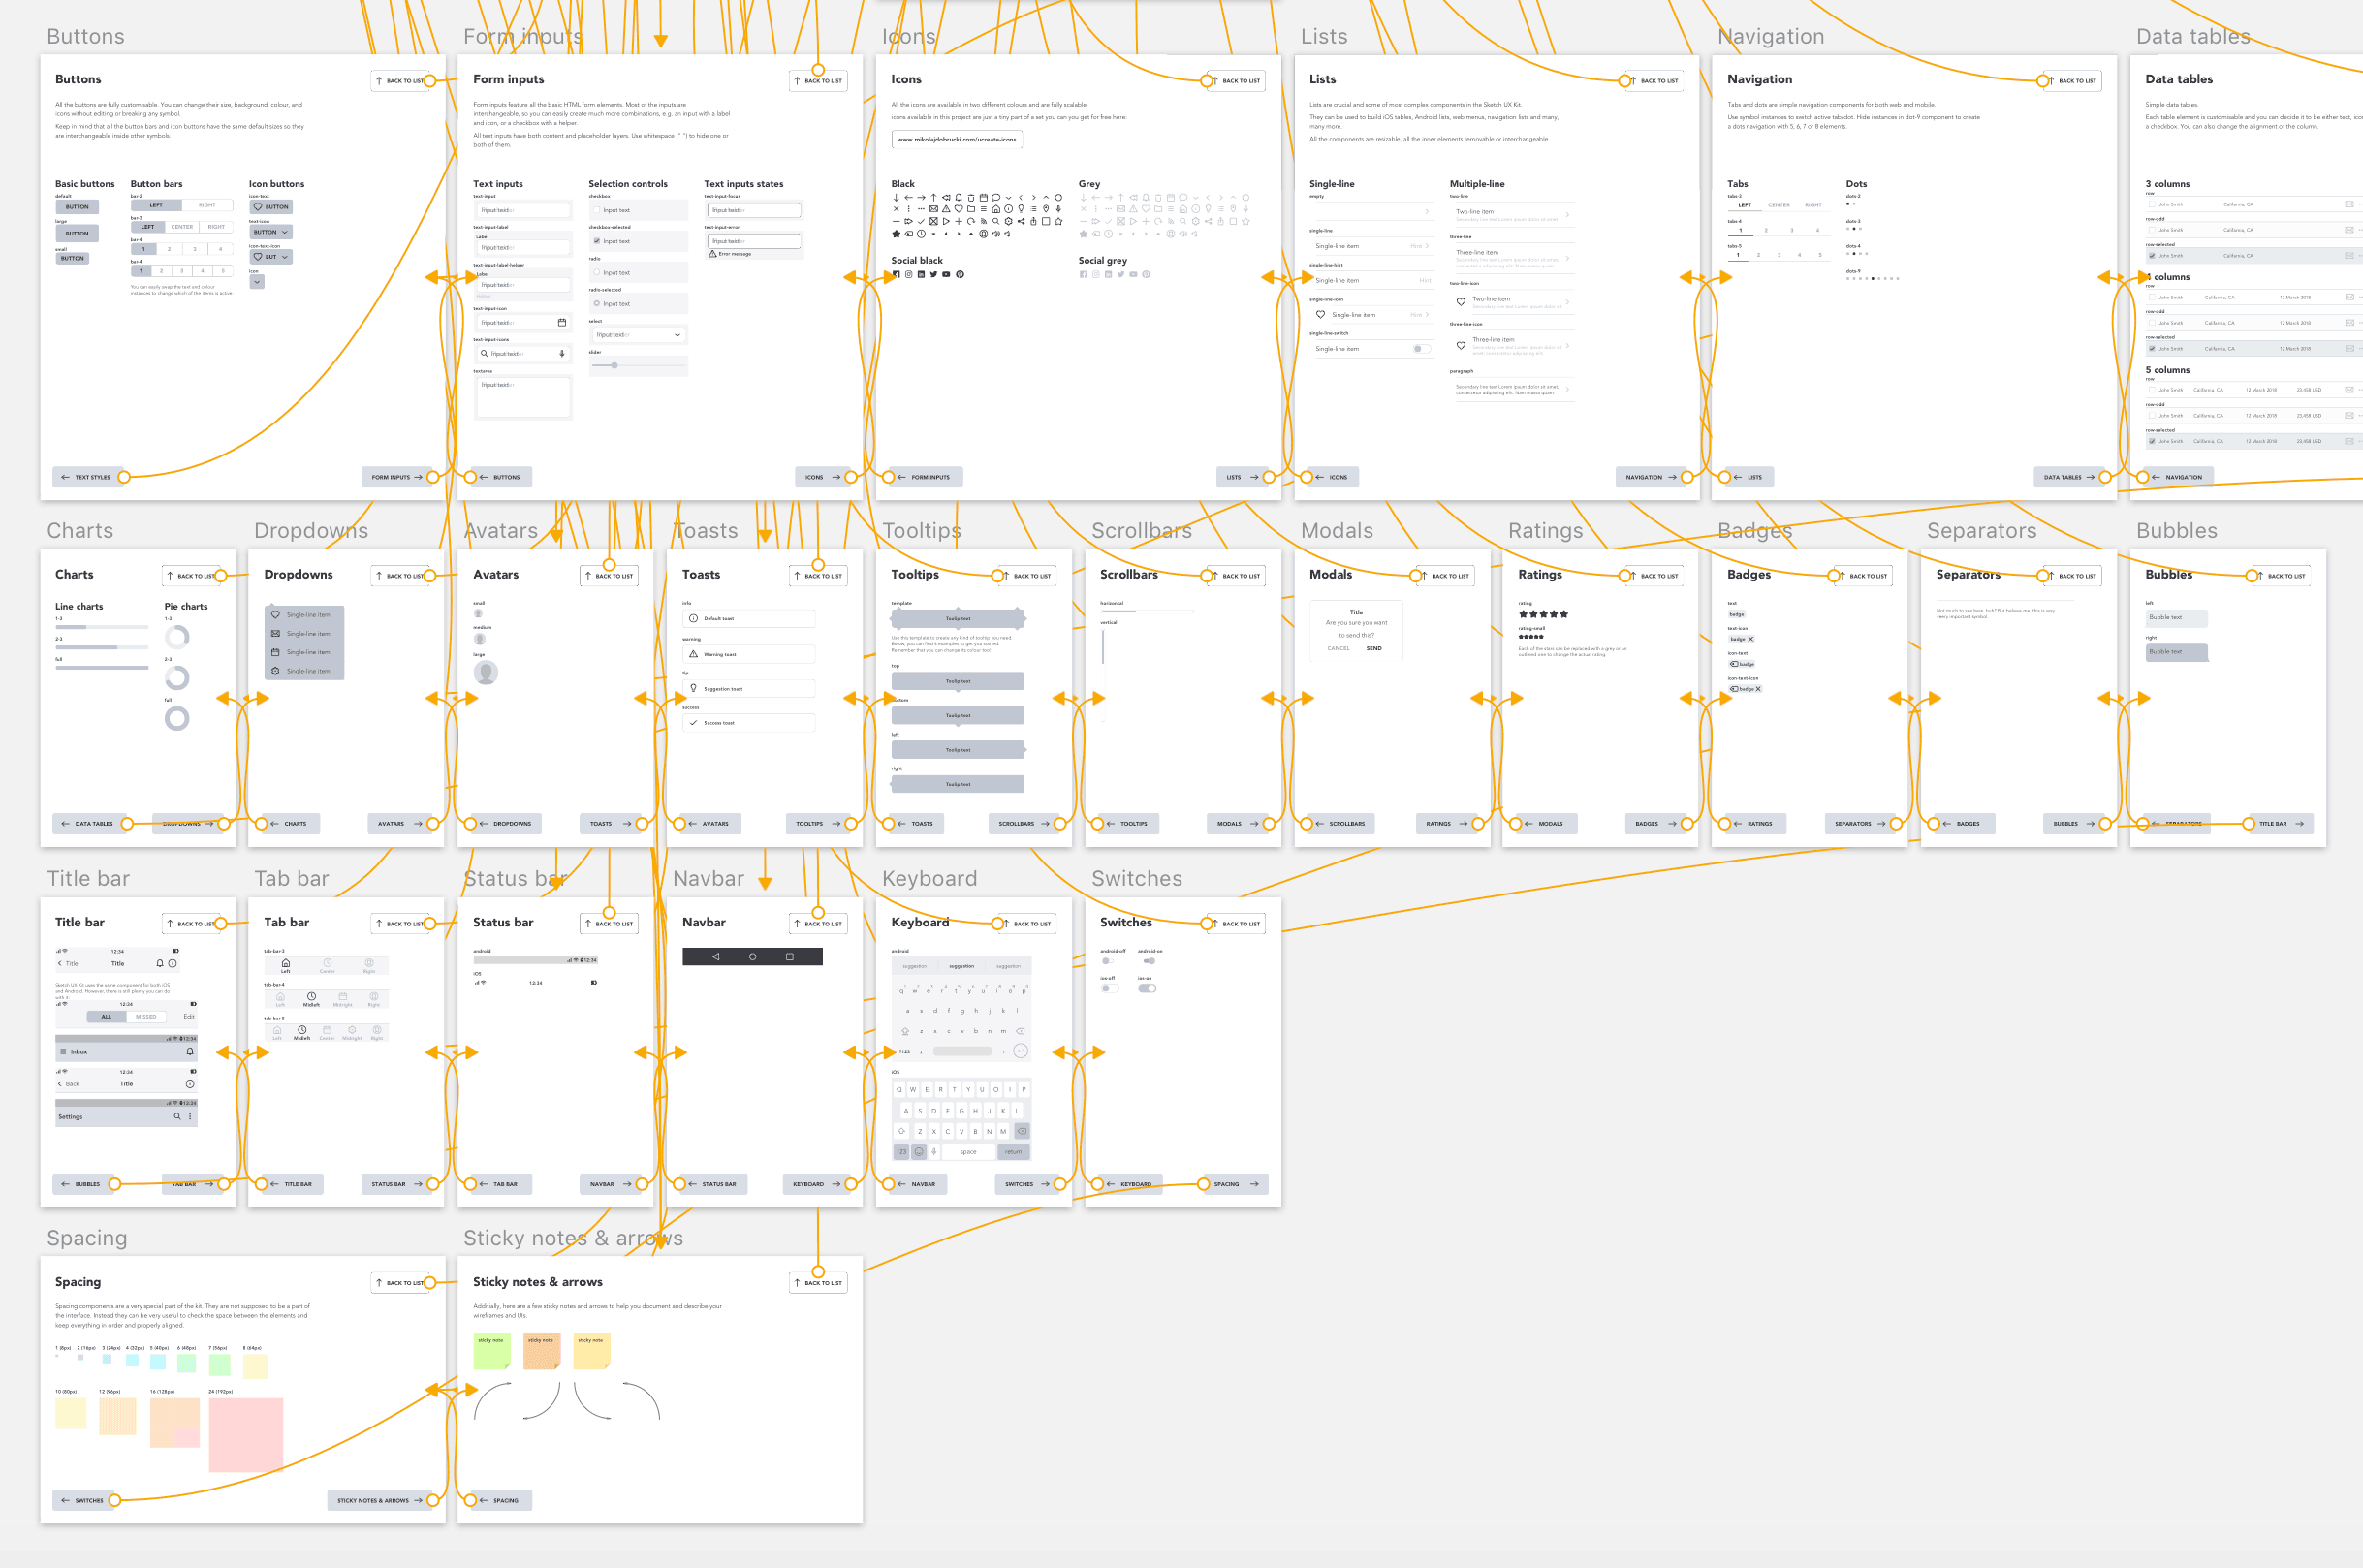2363x1568 pixels.
Task: Check the unselected checkbox under Selection controls
Action: 597,210
